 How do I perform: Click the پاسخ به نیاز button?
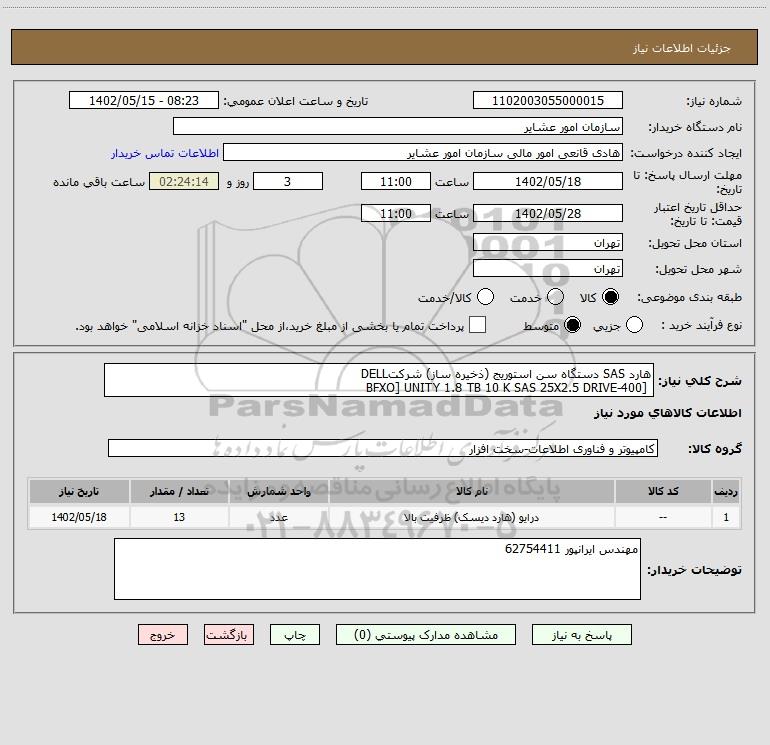(581, 635)
